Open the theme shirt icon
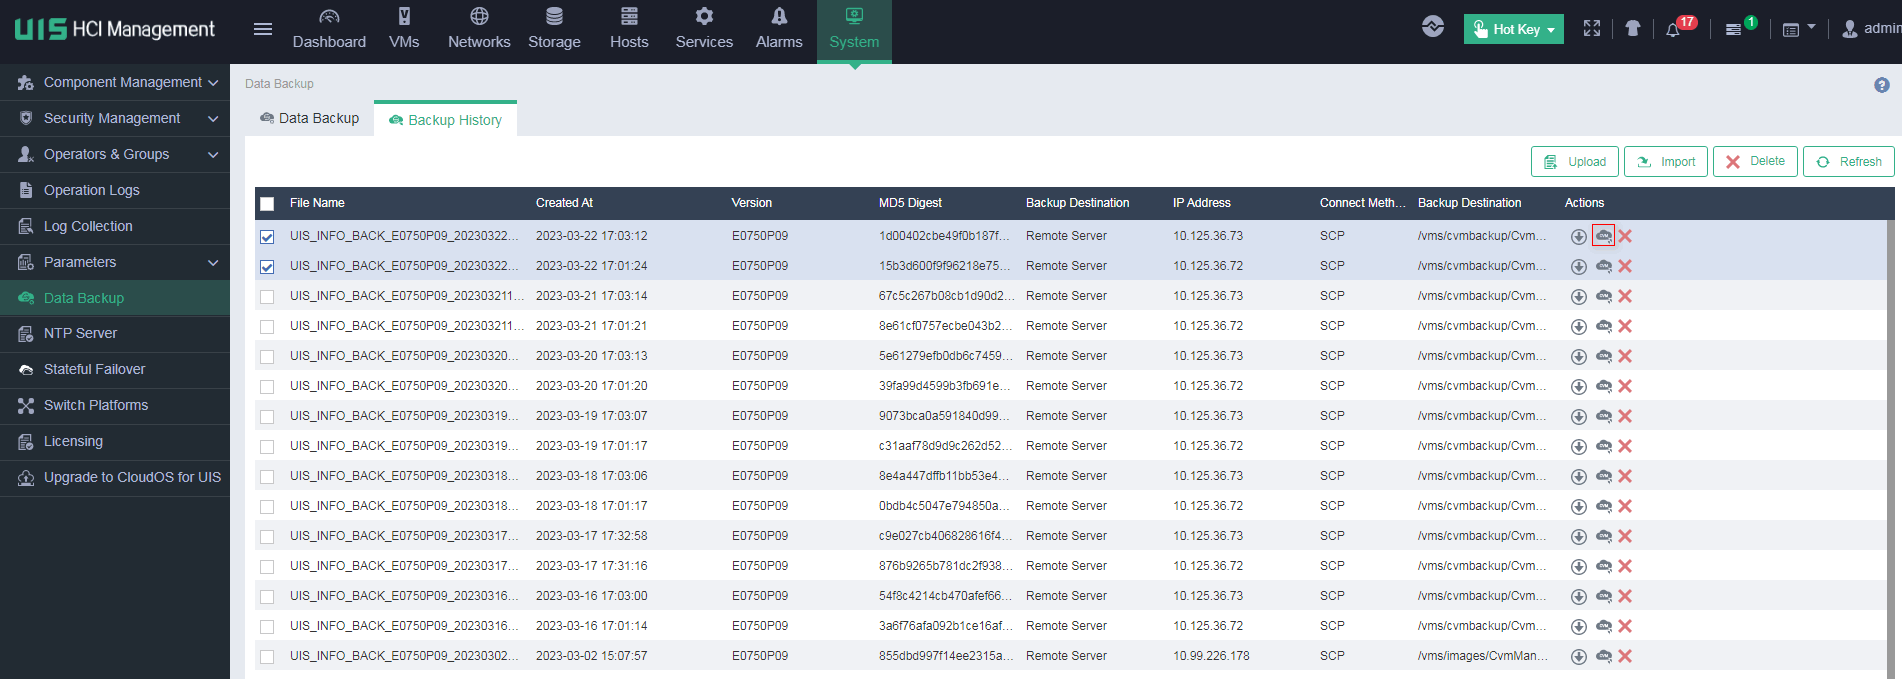The width and height of the screenshot is (1902, 679). click(x=1633, y=29)
